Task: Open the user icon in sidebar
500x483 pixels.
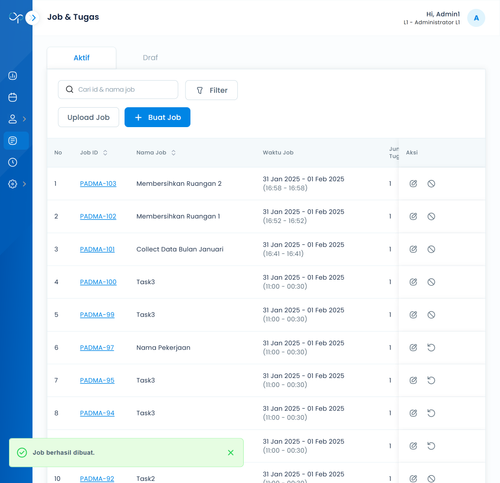Action: click(13, 119)
